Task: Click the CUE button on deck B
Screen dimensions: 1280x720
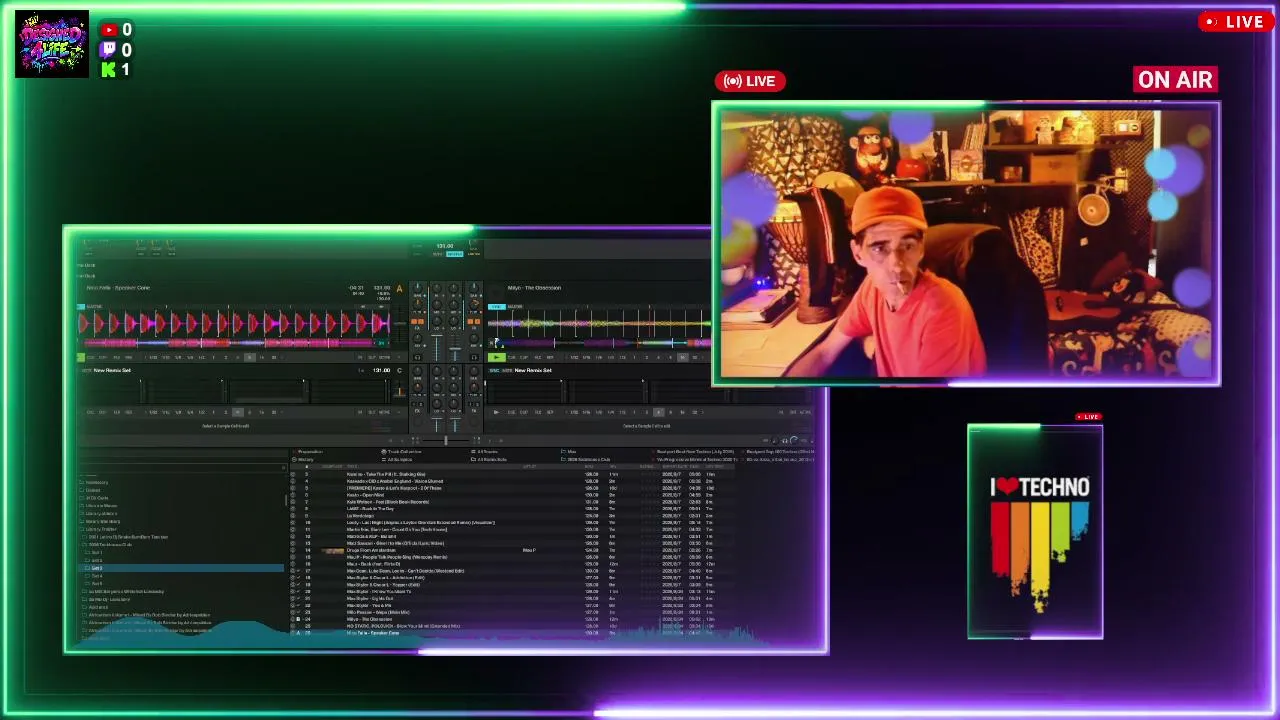Action: tap(511, 357)
